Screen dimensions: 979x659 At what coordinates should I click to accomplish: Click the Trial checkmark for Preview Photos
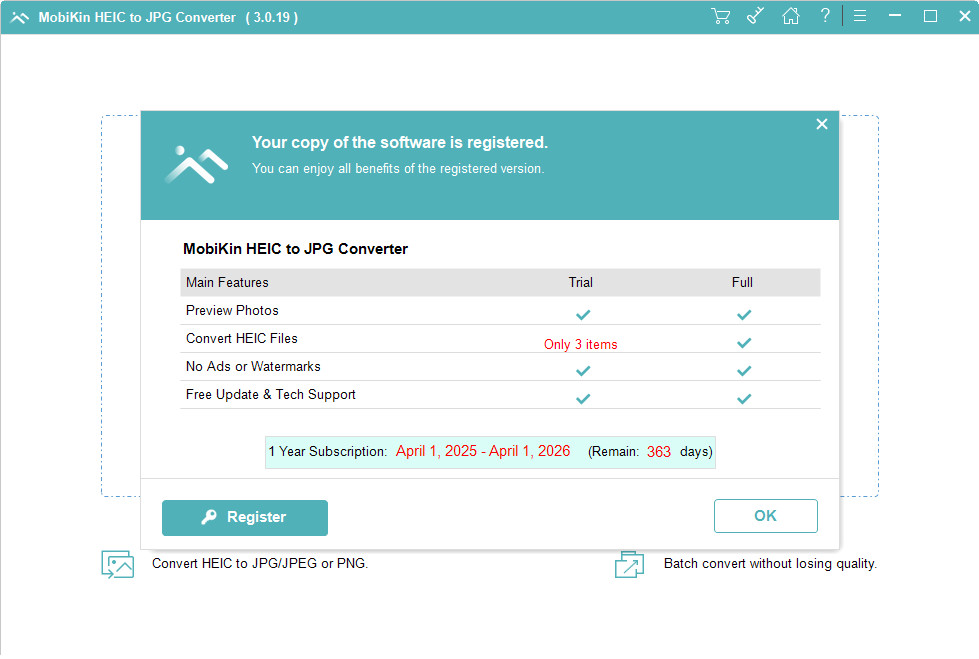tap(583, 315)
